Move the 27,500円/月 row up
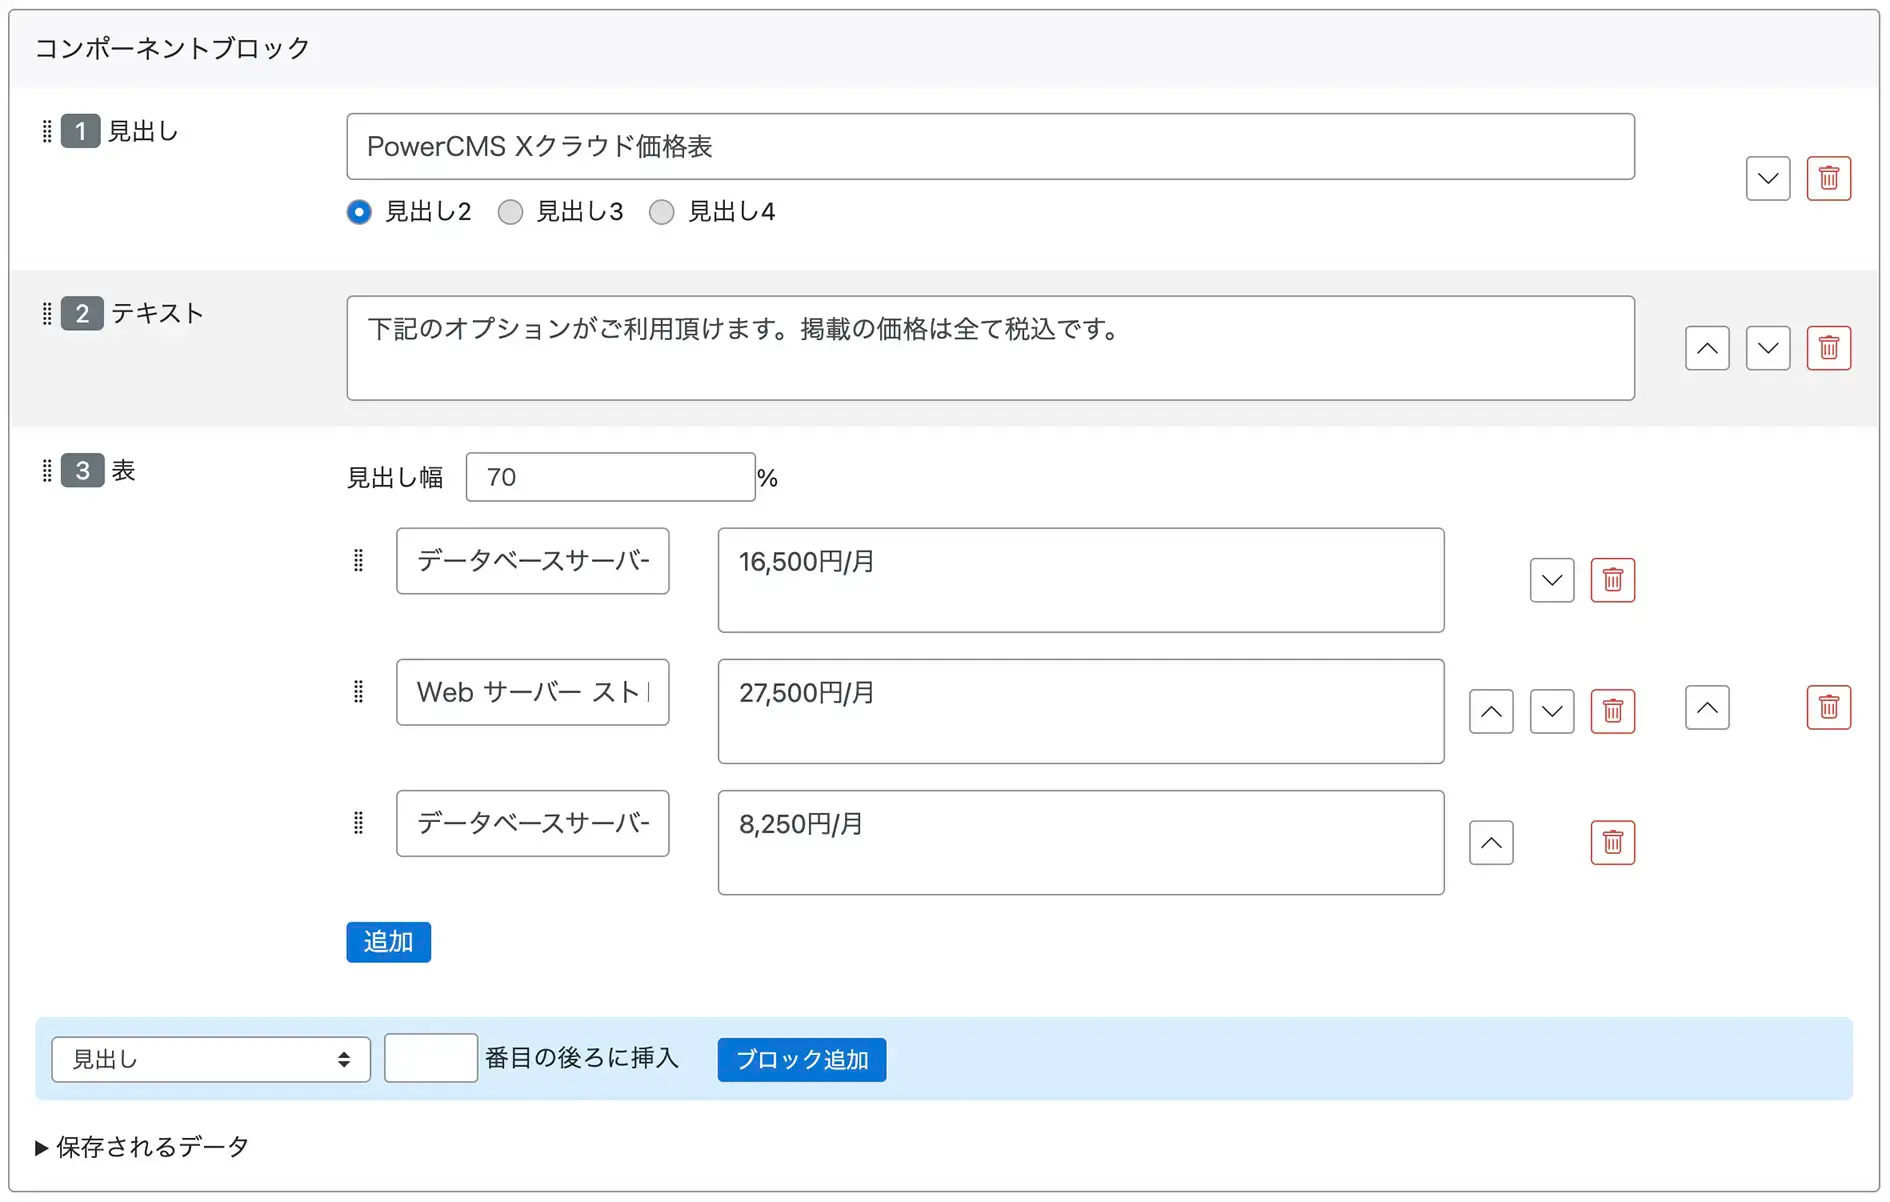The image size is (1890, 1202). (x=1491, y=711)
